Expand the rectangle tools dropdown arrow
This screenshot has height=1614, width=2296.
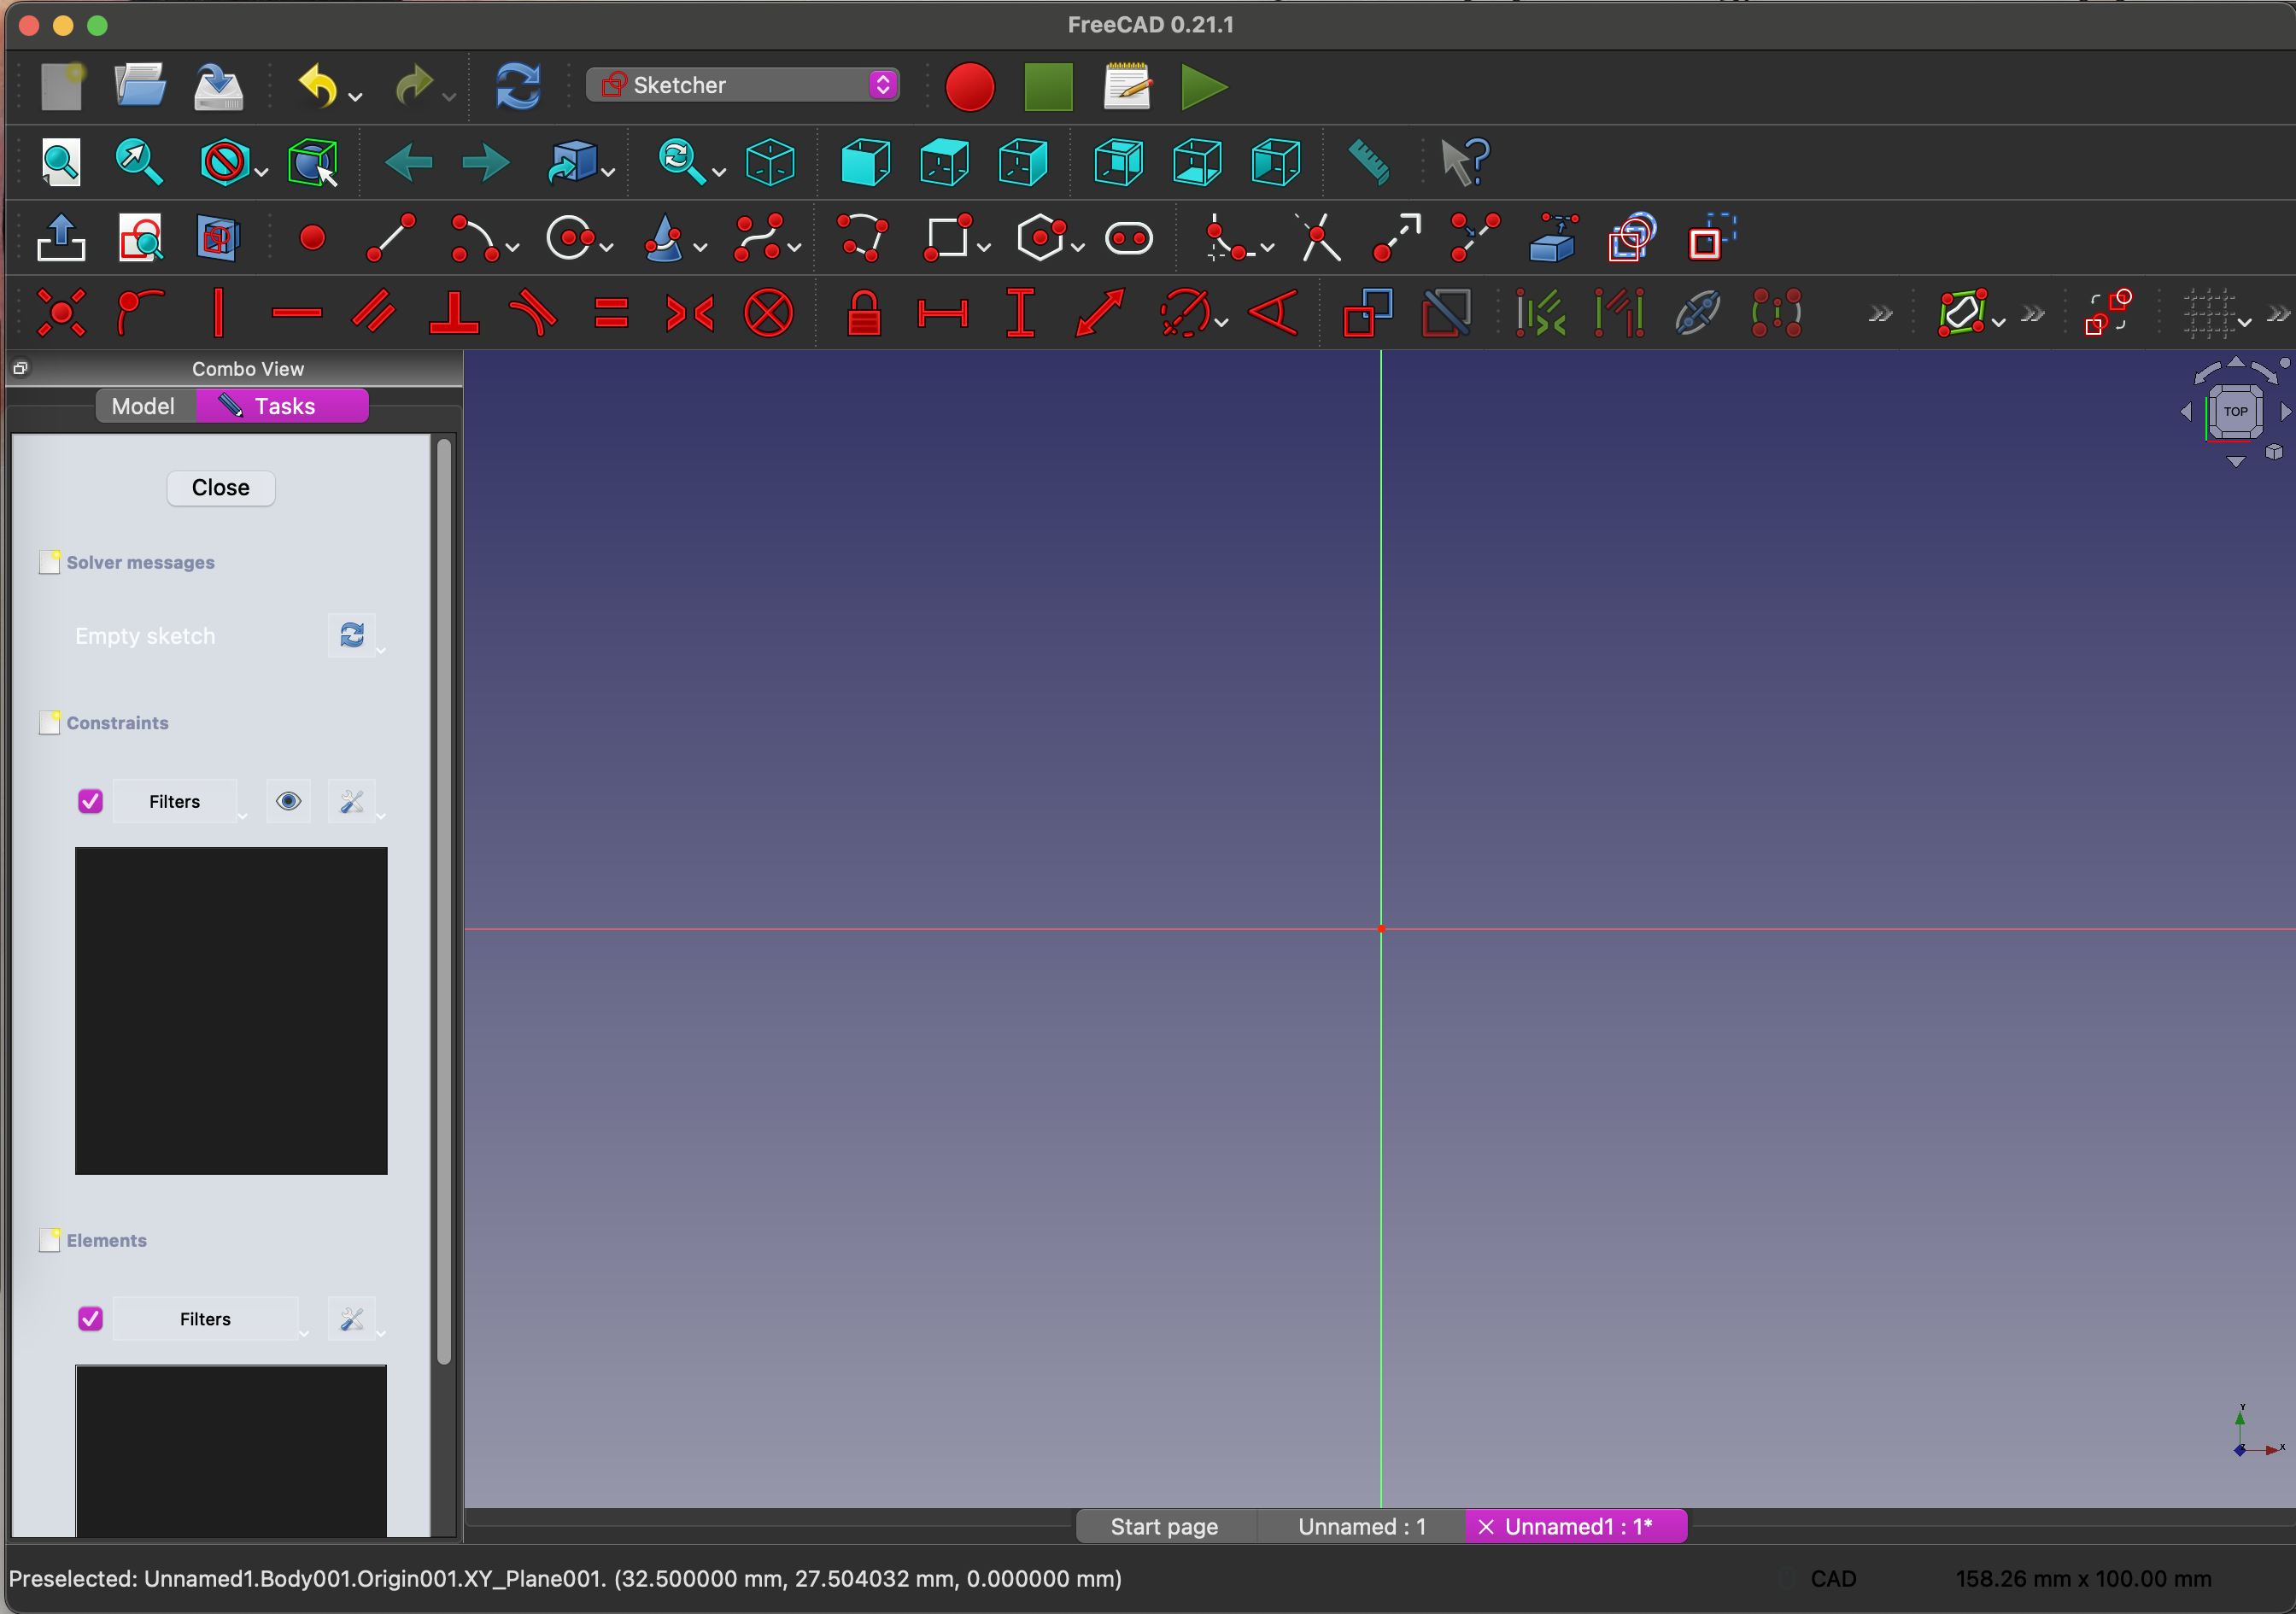(984, 247)
